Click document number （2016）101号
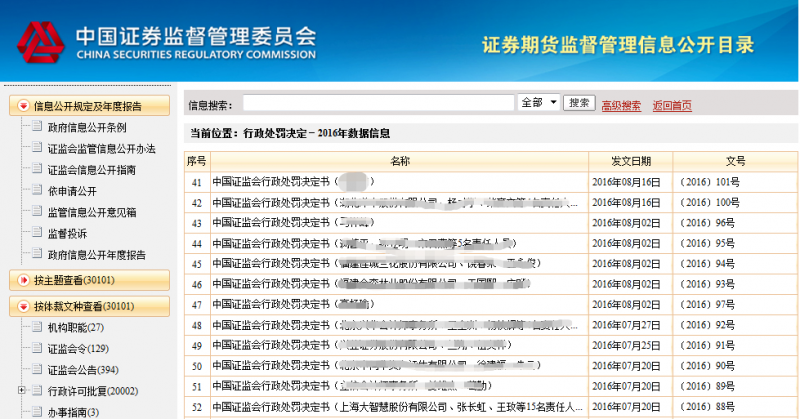This screenshot has height=419, width=800. [x=707, y=182]
